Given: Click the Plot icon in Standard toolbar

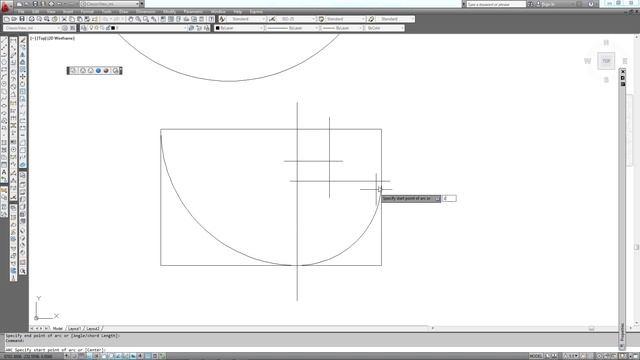Looking at the screenshot, I should 31,19.
